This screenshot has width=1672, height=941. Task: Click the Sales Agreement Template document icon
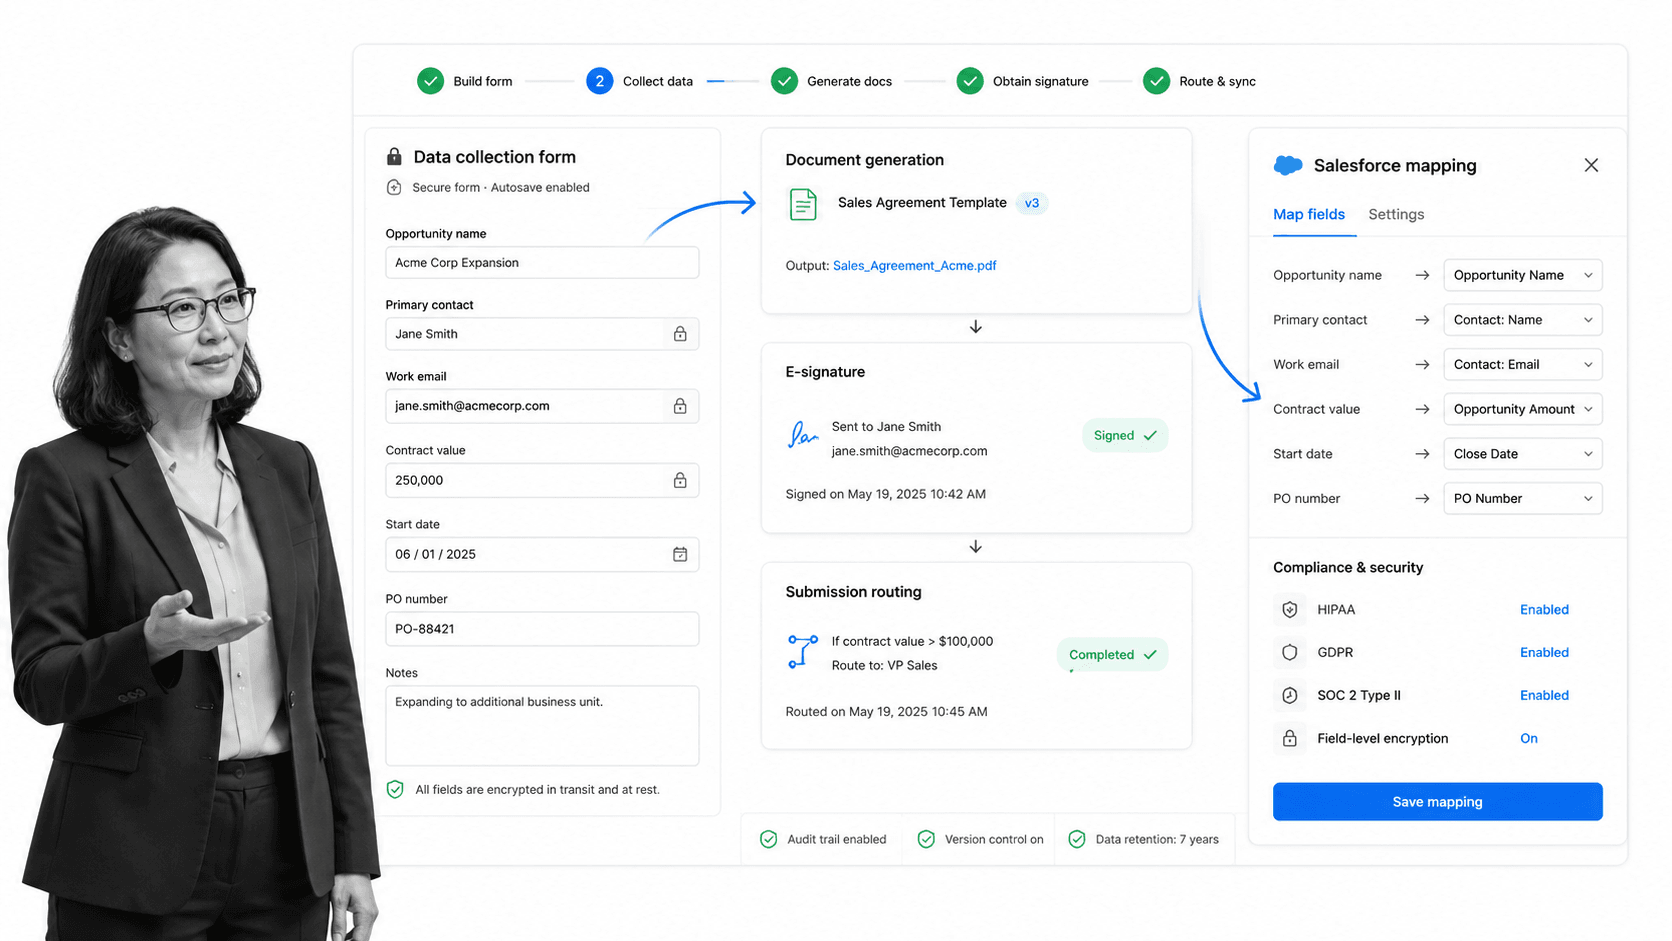[x=803, y=204]
